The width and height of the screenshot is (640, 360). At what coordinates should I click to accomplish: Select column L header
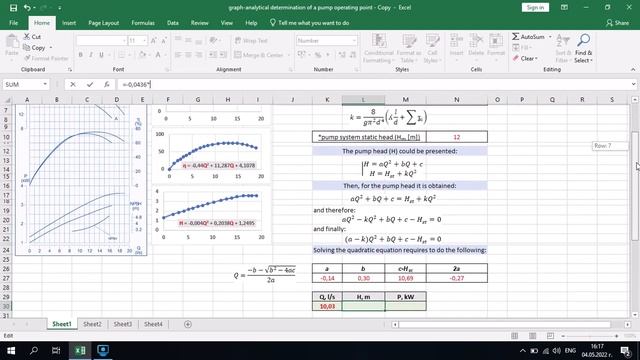[x=363, y=100]
